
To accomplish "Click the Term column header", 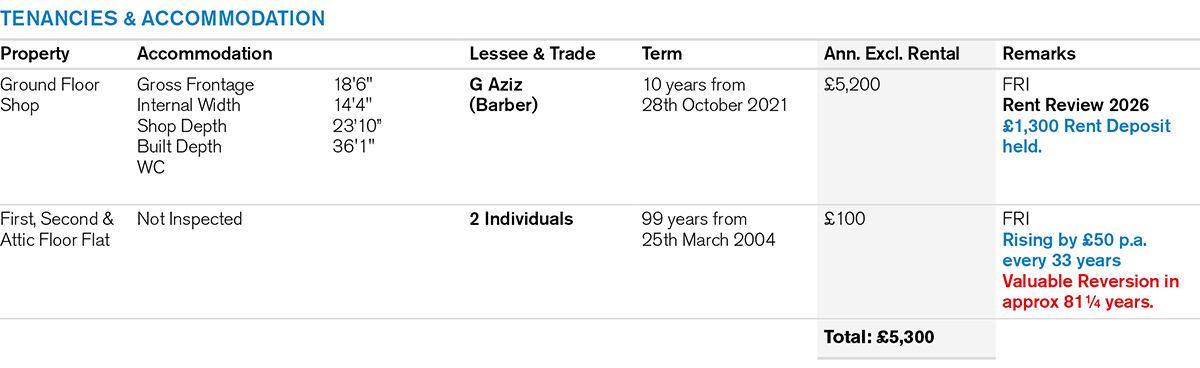I will pyautogui.click(x=662, y=54).
